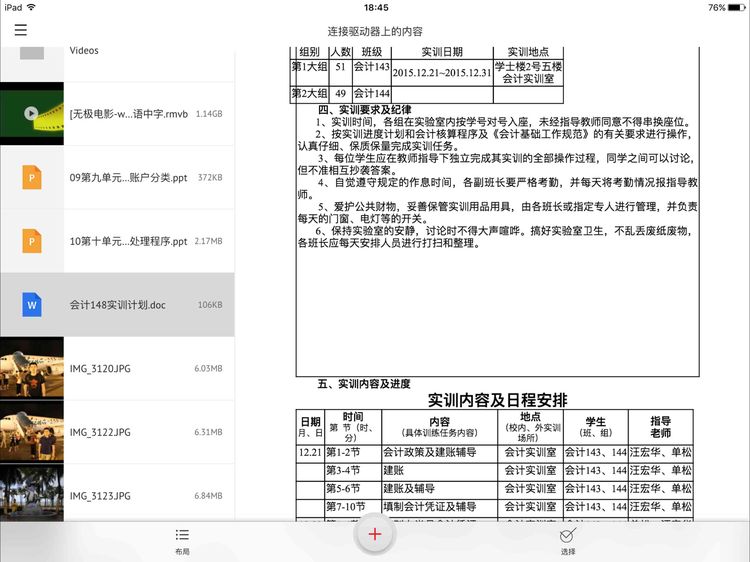Open the hamburger menu

(x=21, y=31)
